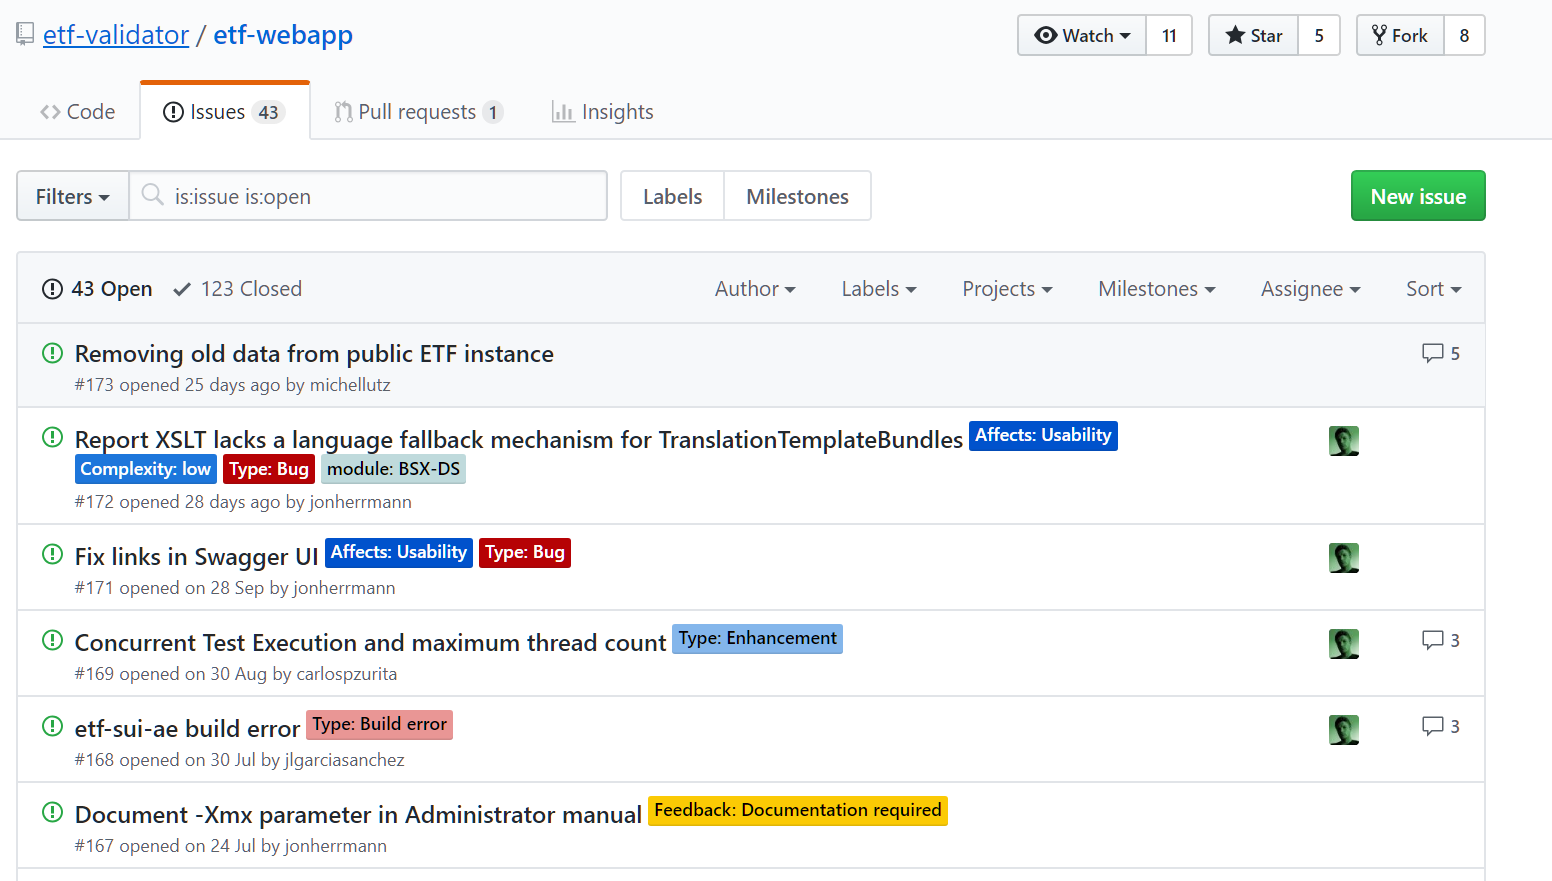Open issue Concurrent Test Execution and maximum thread count

pos(370,643)
